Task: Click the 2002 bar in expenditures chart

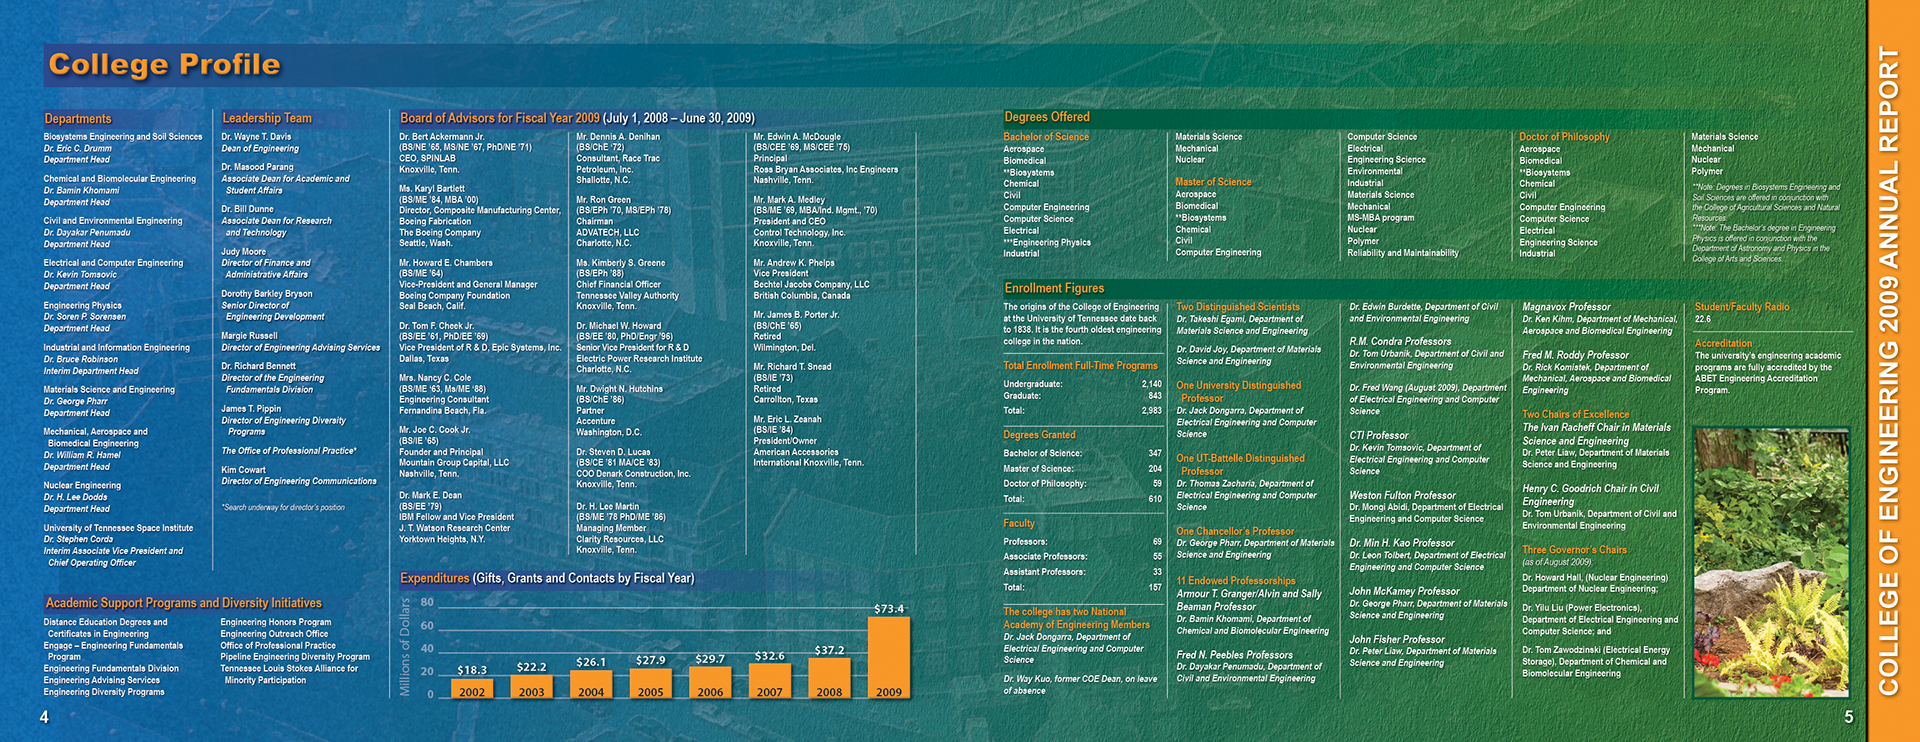Action: coord(471,688)
